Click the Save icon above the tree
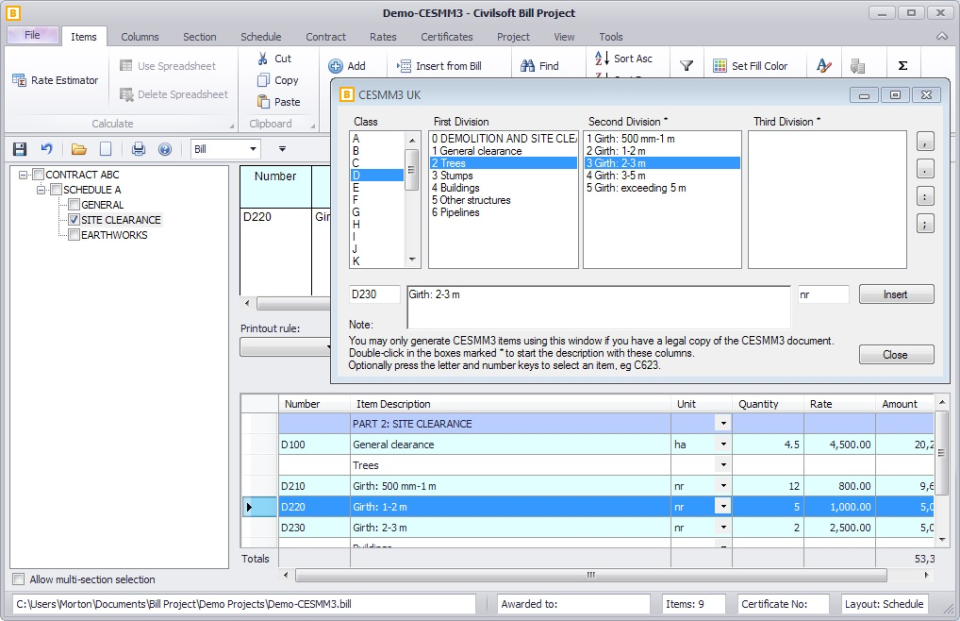 pyautogui.click(x=20, y=150)
